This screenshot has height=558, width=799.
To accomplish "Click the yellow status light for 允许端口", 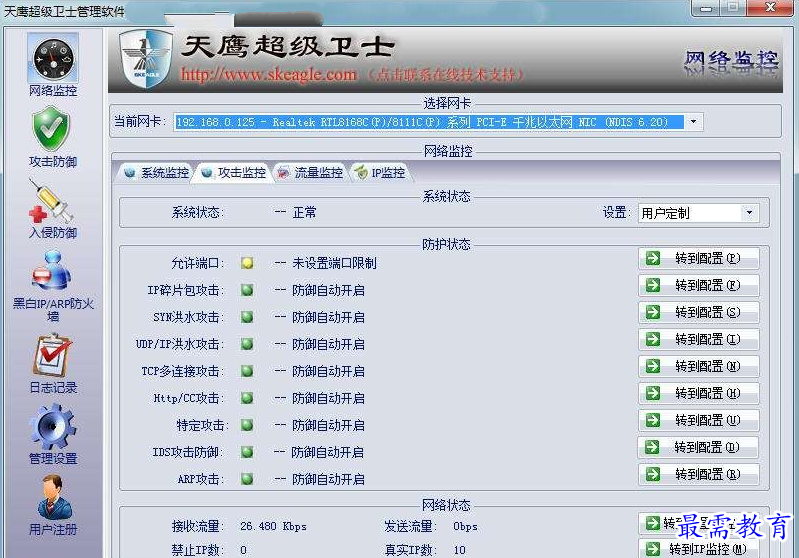I will (x=248, y=263).
